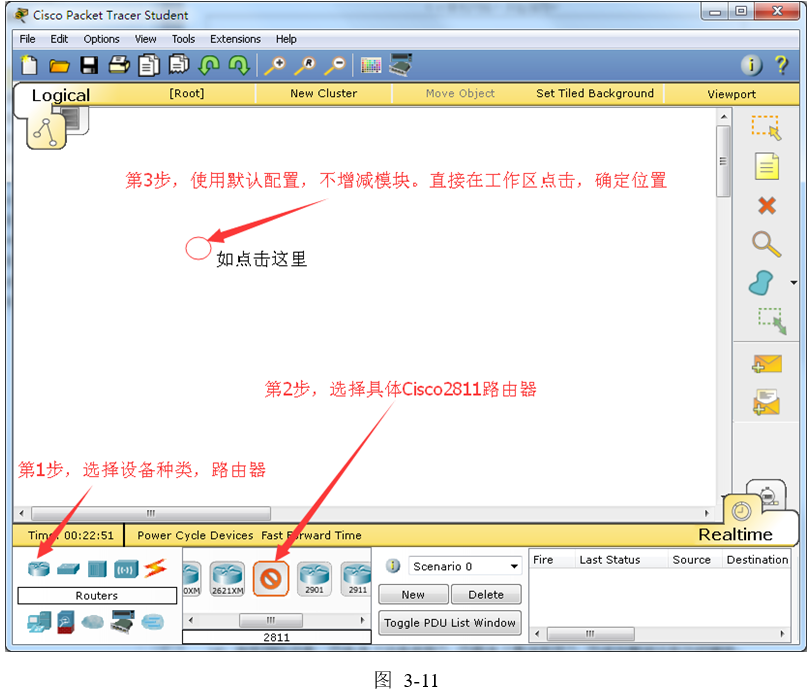Open the drawing Palette icon in toolbar
This screenshot has width=812, height=691.
[x=372, y=66]
